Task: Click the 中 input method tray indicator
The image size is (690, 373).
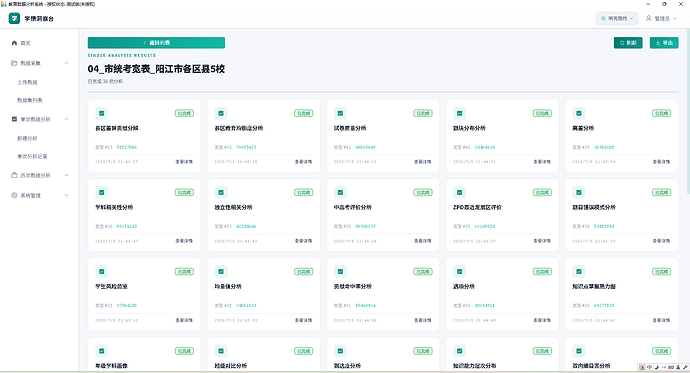Action: point(649,367)
